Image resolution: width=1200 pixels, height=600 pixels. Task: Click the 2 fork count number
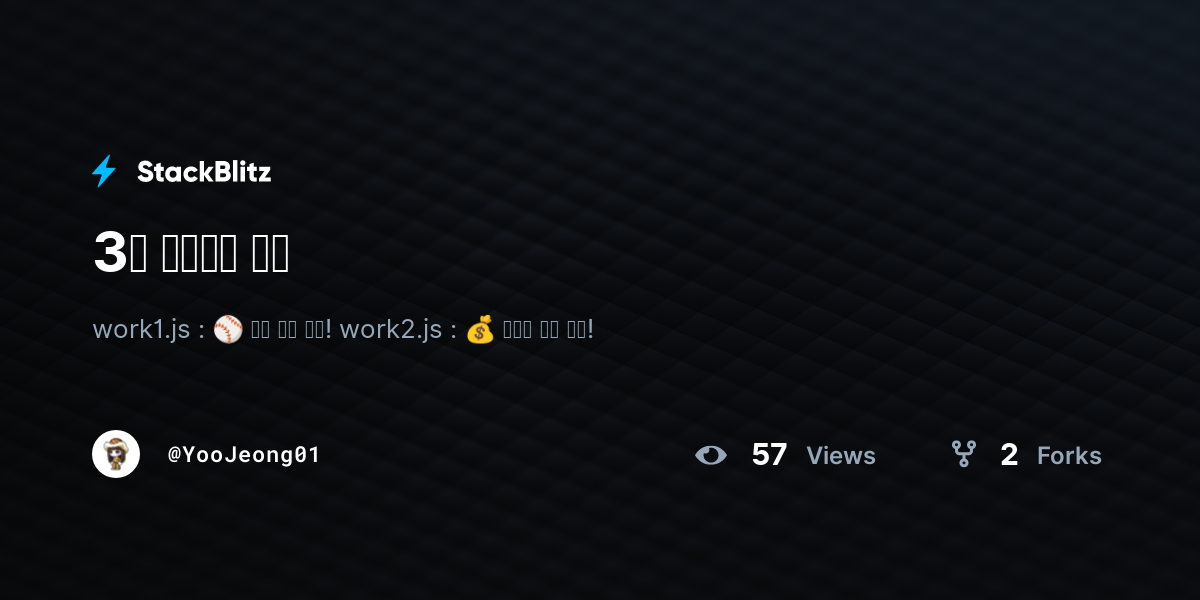coord(1009,455)
